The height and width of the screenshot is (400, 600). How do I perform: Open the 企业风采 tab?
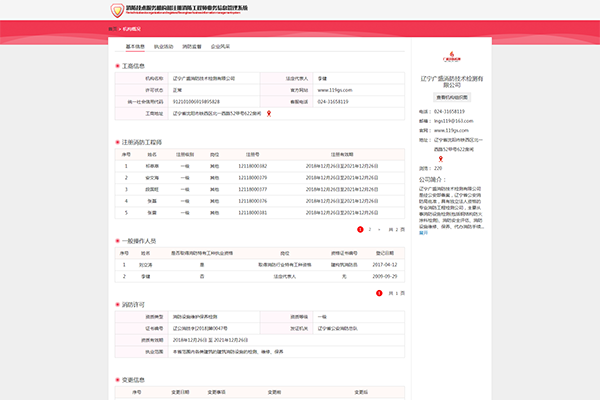coord(220,46)
